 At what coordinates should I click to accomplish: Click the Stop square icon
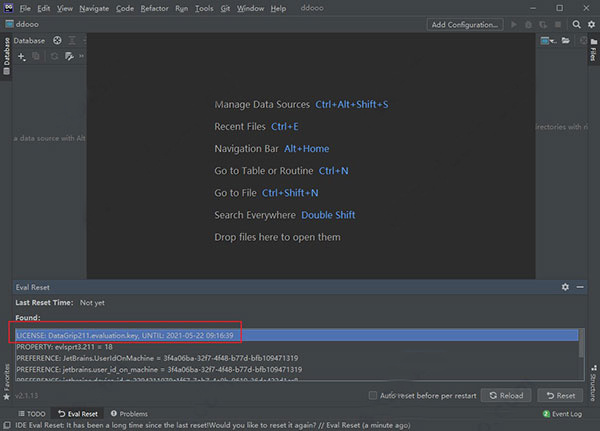pyautogui.click(x=558, y=24)
